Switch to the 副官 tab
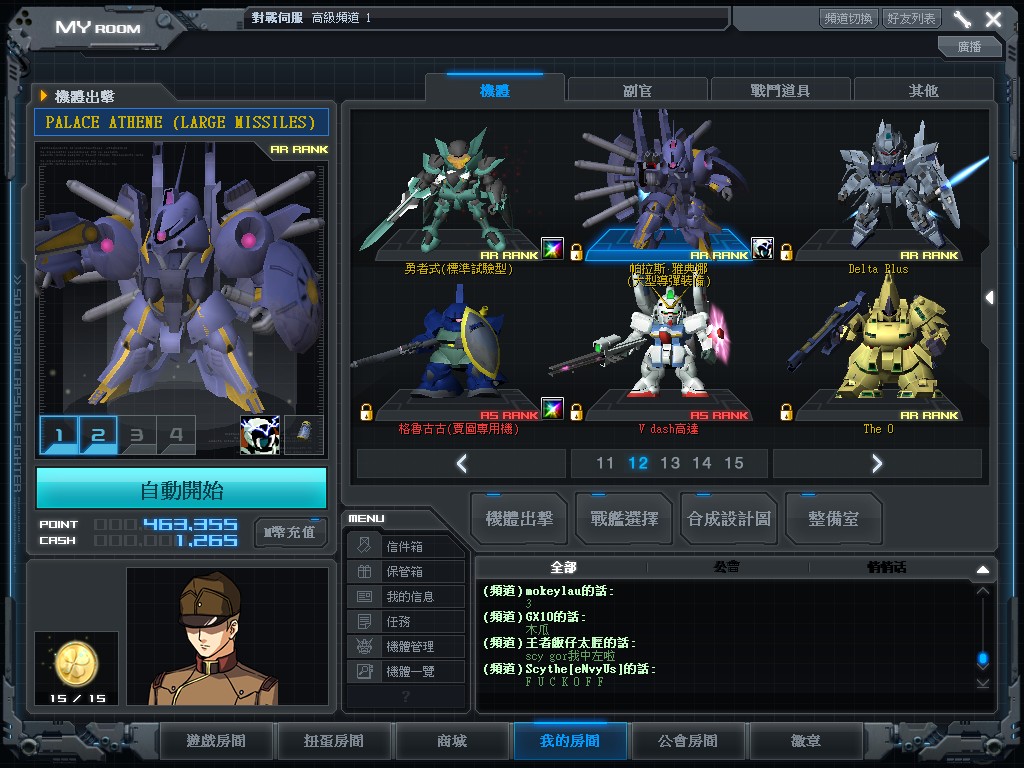This screenshot has height=768, width=1024. [x=637, y=90]
